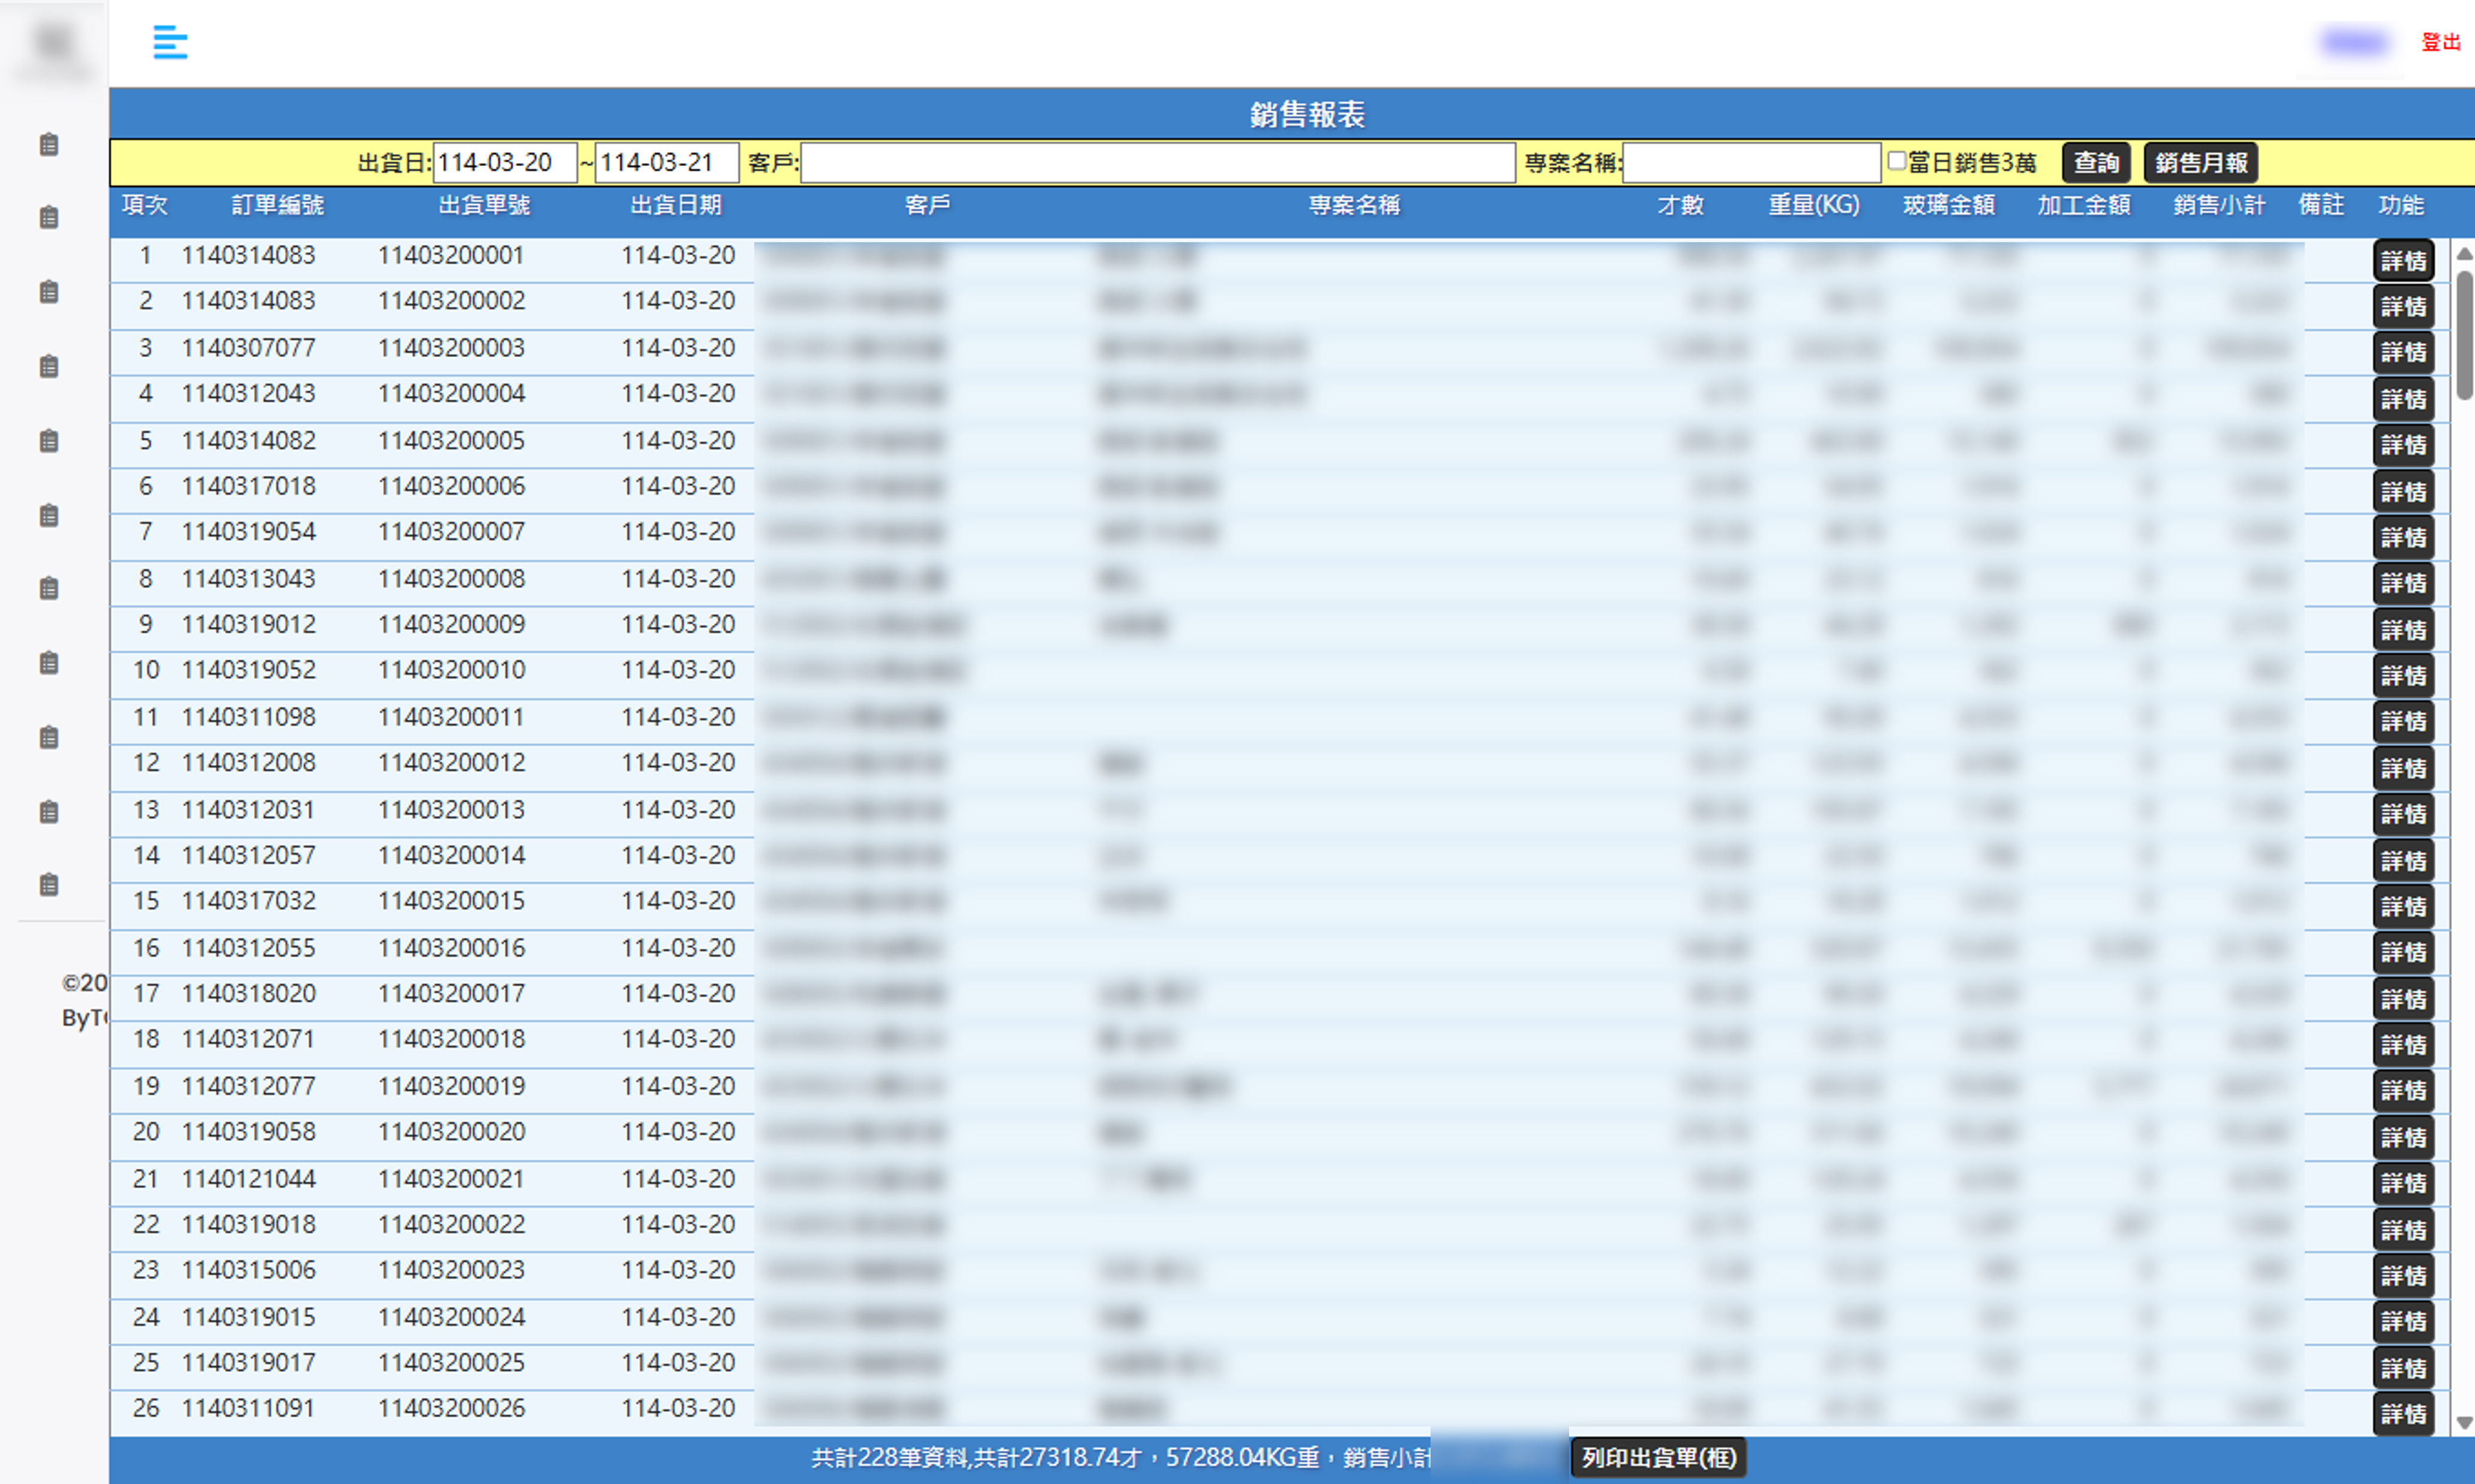Viewport: 2475px width, 1484px height.
Task: Click the blurred logo atop sidebar
Action: 54,45
